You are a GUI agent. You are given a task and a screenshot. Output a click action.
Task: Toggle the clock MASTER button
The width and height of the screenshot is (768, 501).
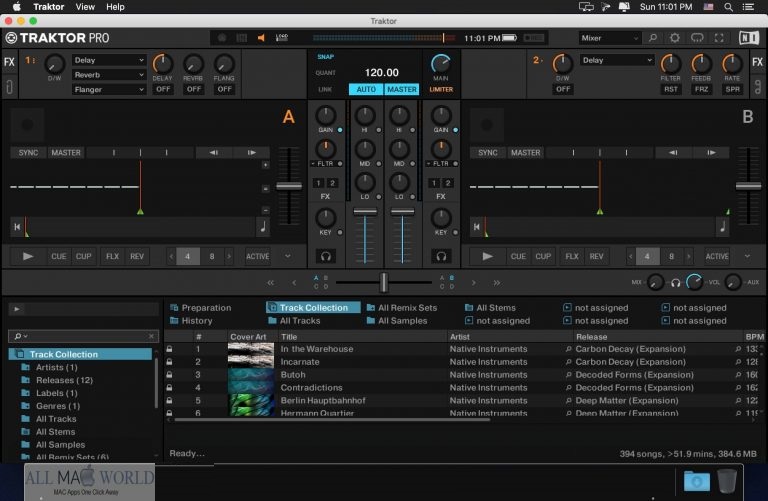click(x=402, y=90)
